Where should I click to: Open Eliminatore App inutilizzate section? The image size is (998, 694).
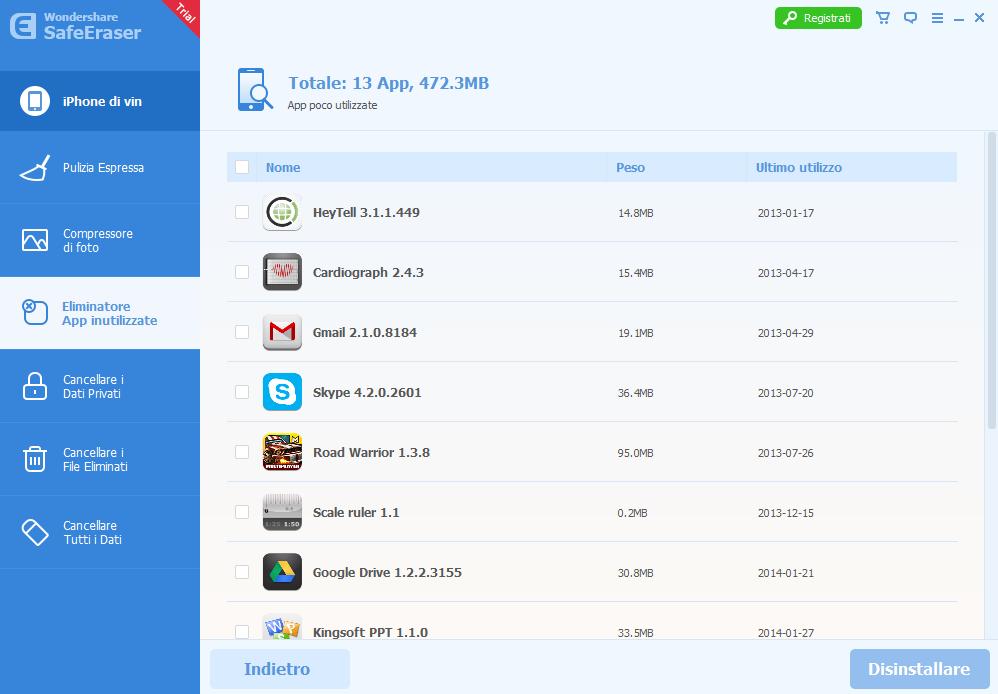pos(100,313)
